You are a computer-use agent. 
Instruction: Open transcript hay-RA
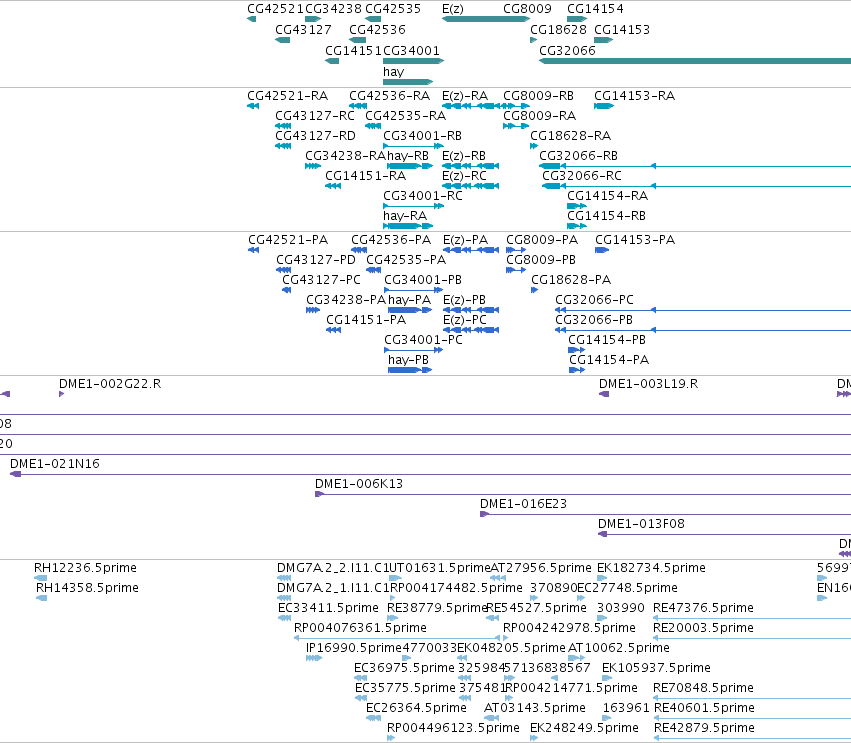(405, 217)
